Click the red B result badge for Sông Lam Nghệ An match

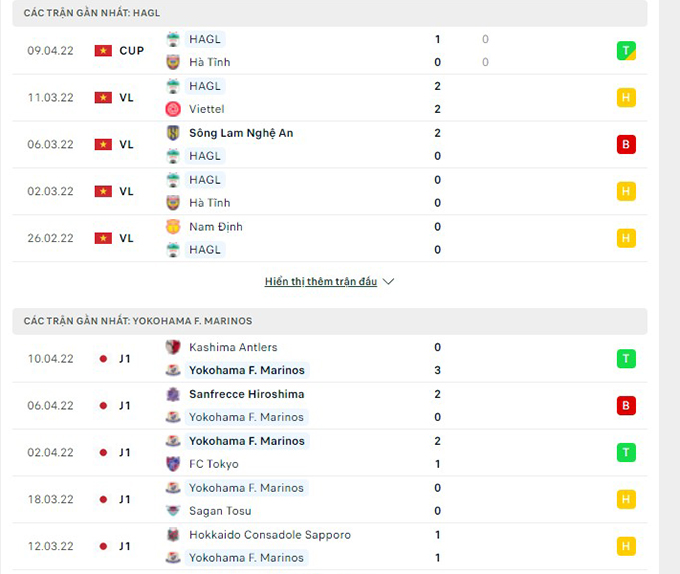coord(626,144)
